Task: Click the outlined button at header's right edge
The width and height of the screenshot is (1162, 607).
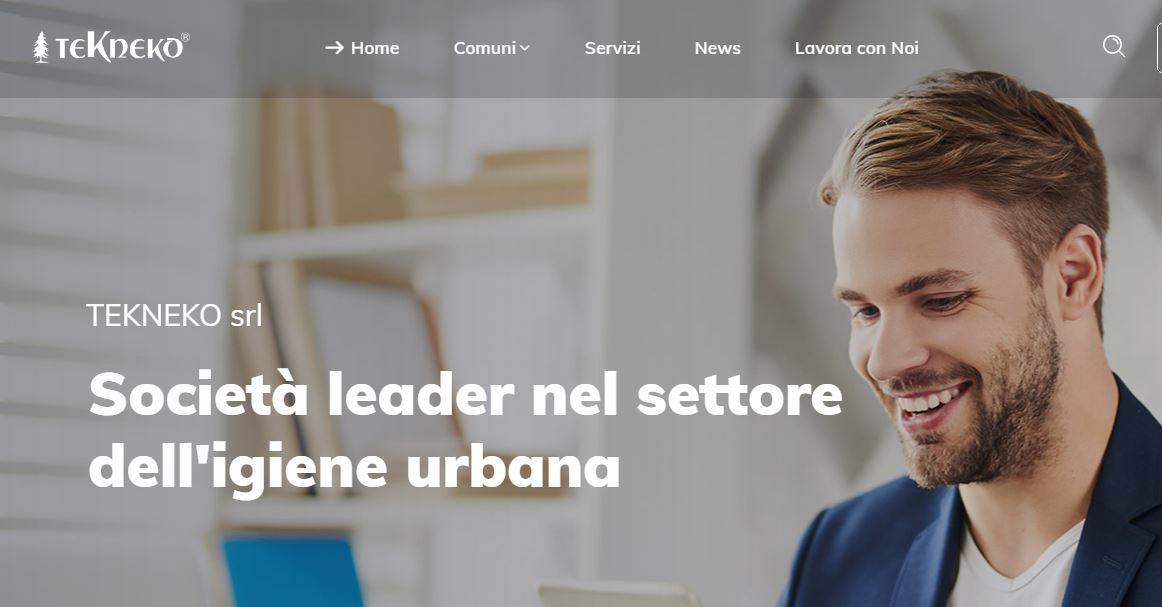Action: coord(1159,47)
